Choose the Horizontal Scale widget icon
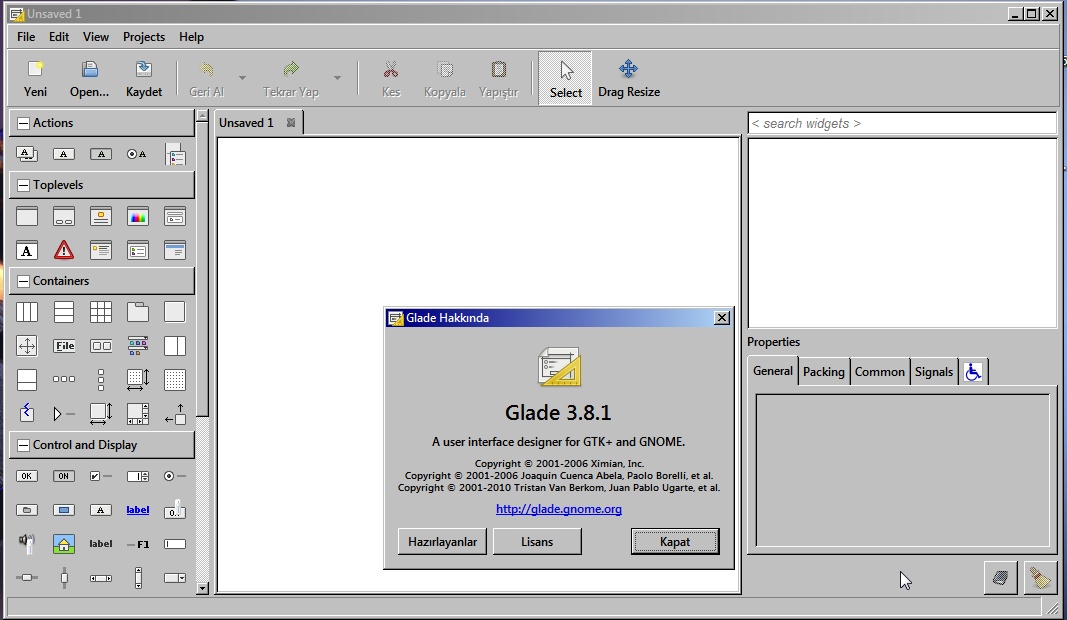Image resolution: width=1067 pixels, height=620 pixels. pyautogui.click(x=27, y=578)
